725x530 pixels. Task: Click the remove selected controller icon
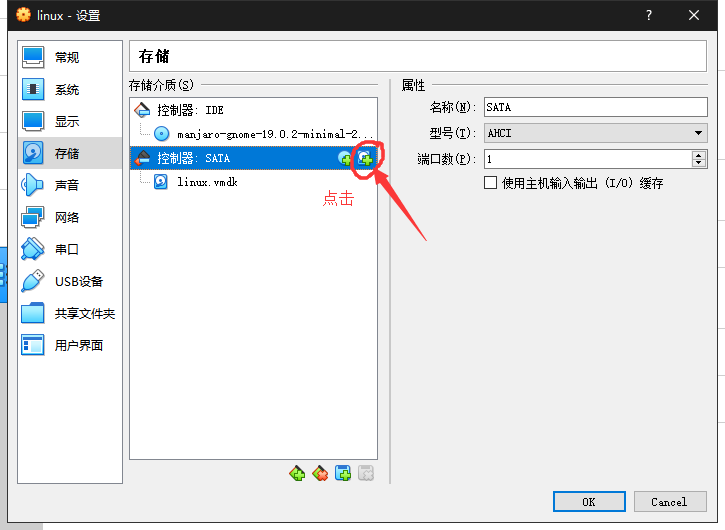[x=320, y=474]
